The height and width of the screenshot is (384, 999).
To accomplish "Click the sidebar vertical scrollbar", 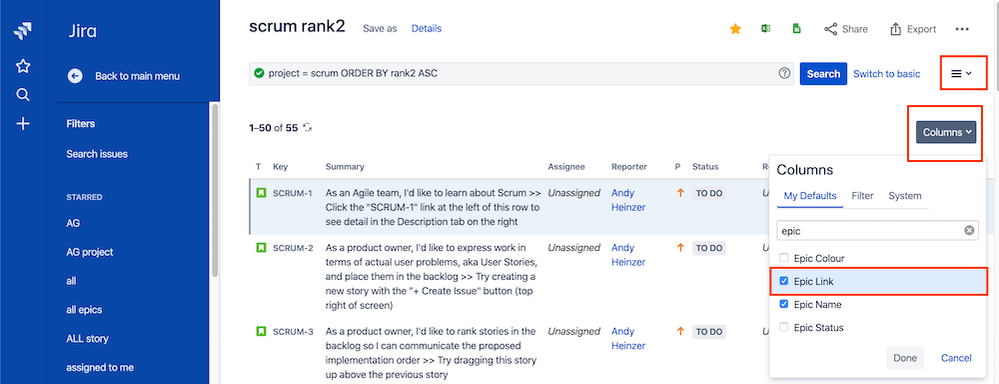I will 215,191.
